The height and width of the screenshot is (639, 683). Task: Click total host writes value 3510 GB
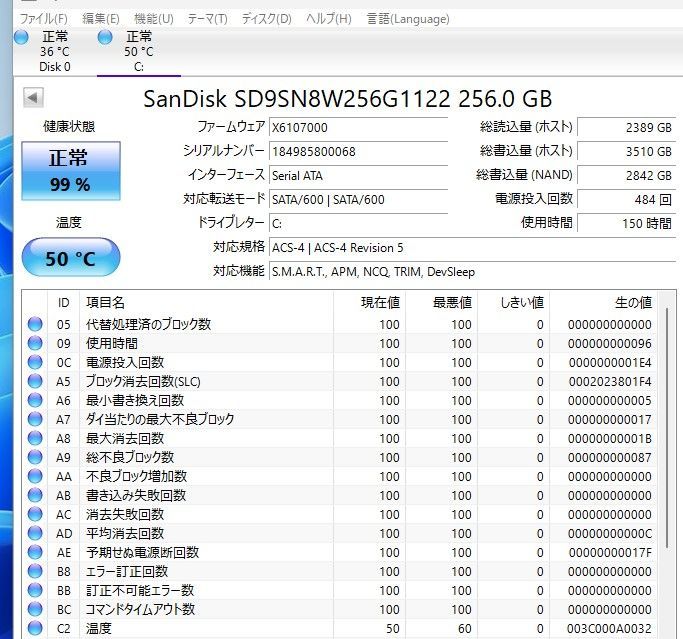click(x=627, y=152)
